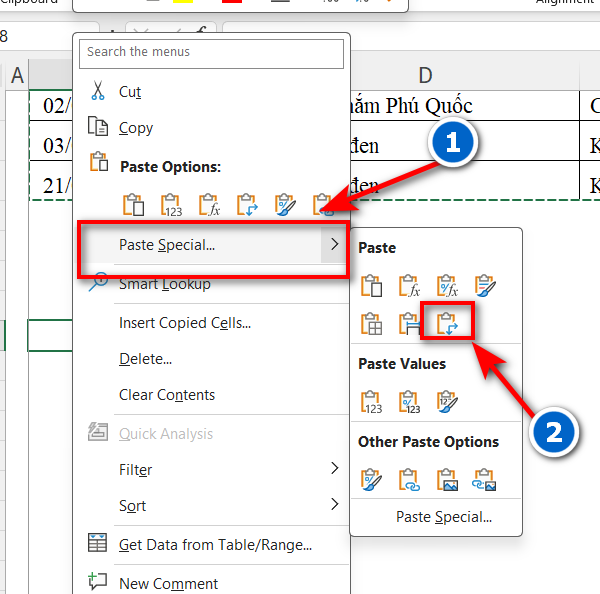Paste Values only from Paste Values section
The width and height of the screenshot is (600, 594).
(372, 402)
